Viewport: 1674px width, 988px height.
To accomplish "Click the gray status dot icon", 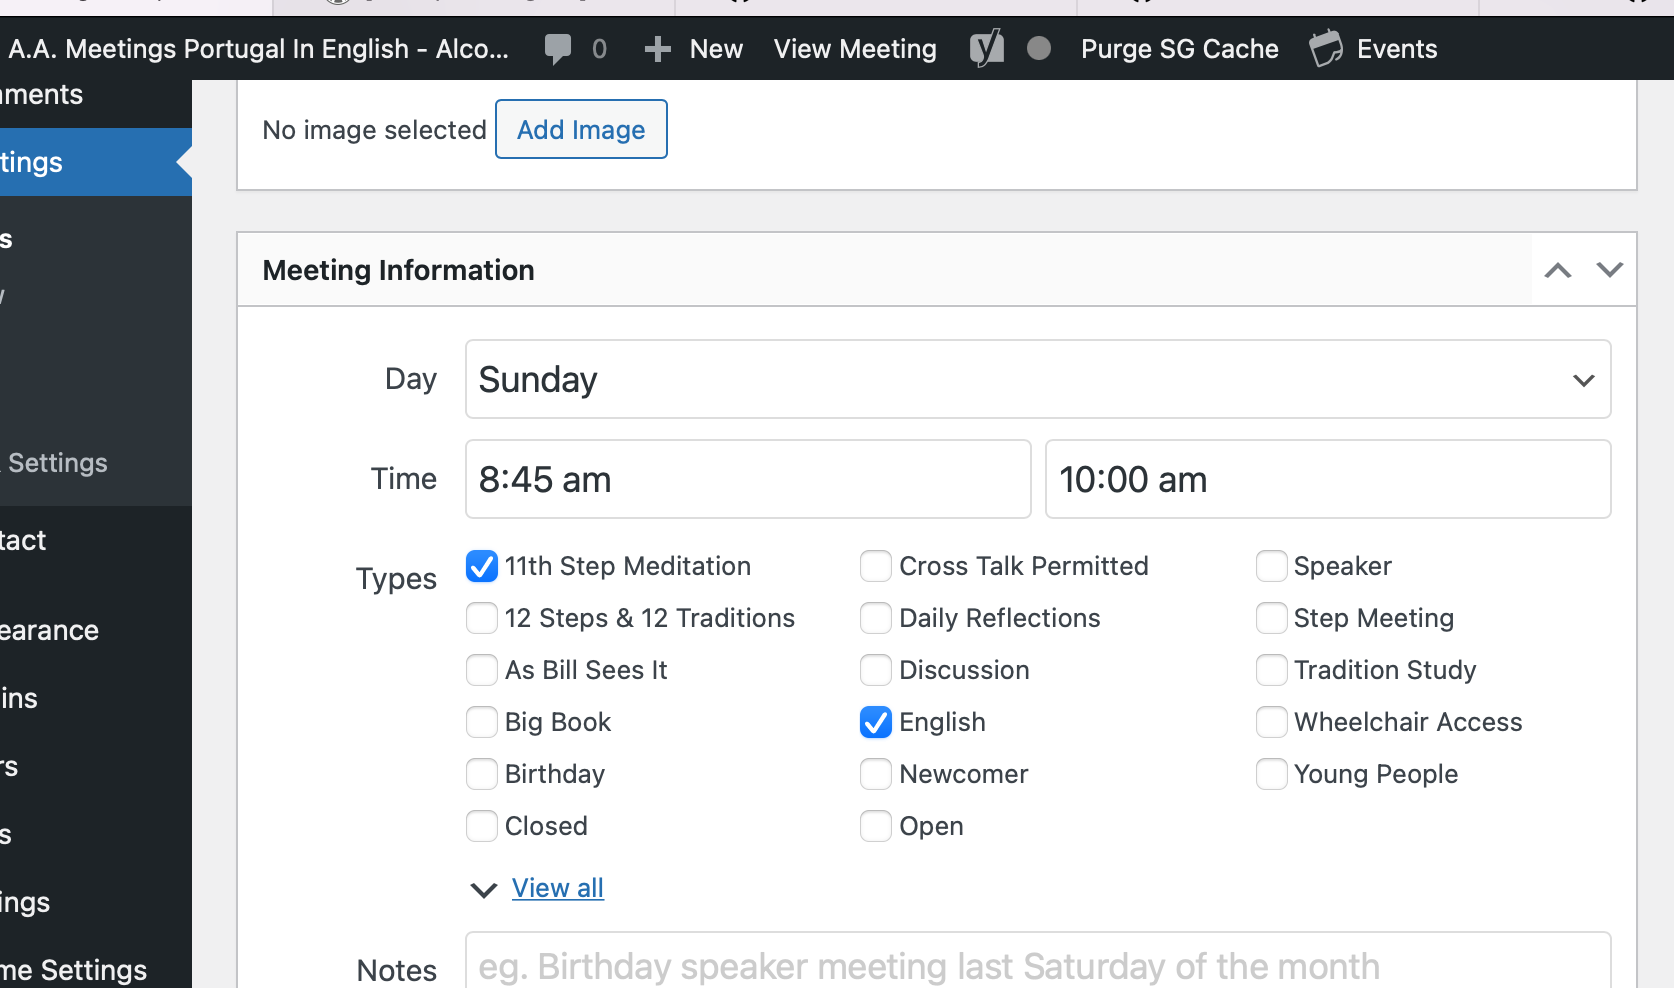I will pos(1039,49).
